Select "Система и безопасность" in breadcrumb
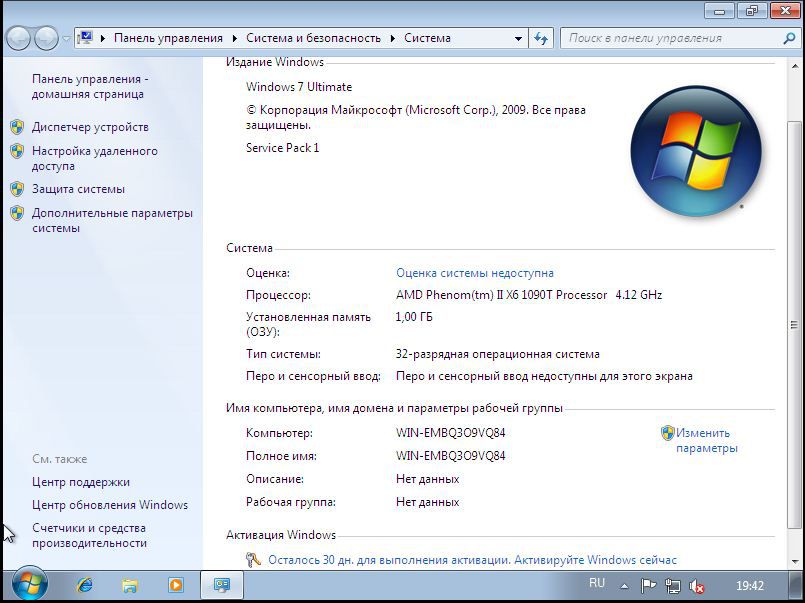805x603 pixels. [313, 38]
